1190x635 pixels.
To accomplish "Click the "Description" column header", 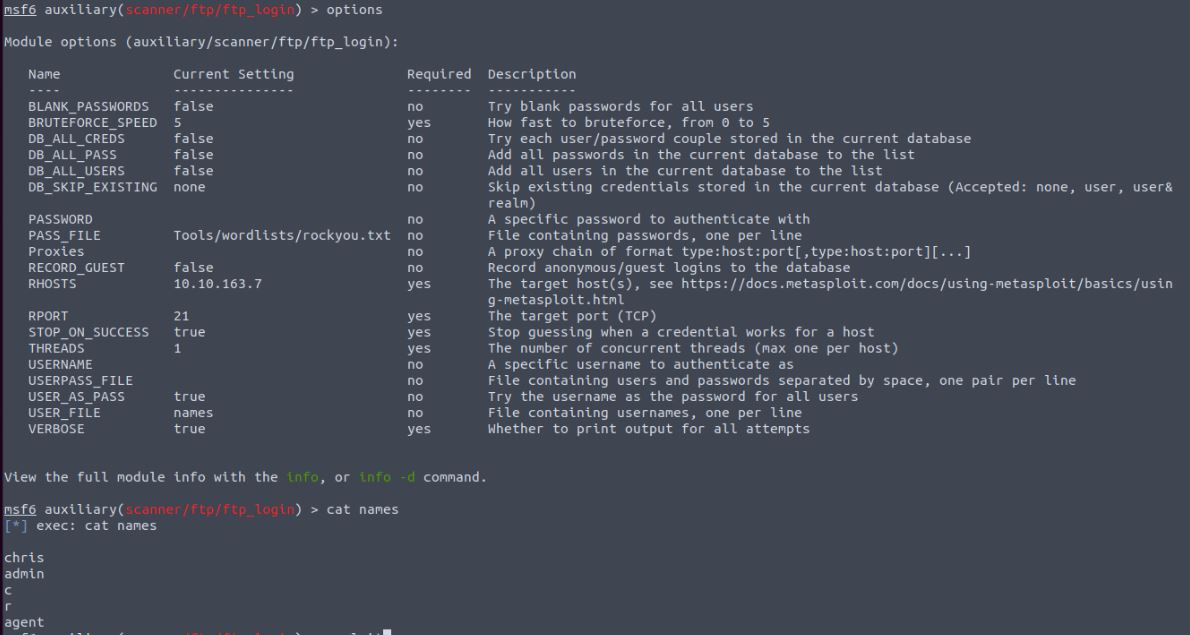I will (x=531, y=74).
